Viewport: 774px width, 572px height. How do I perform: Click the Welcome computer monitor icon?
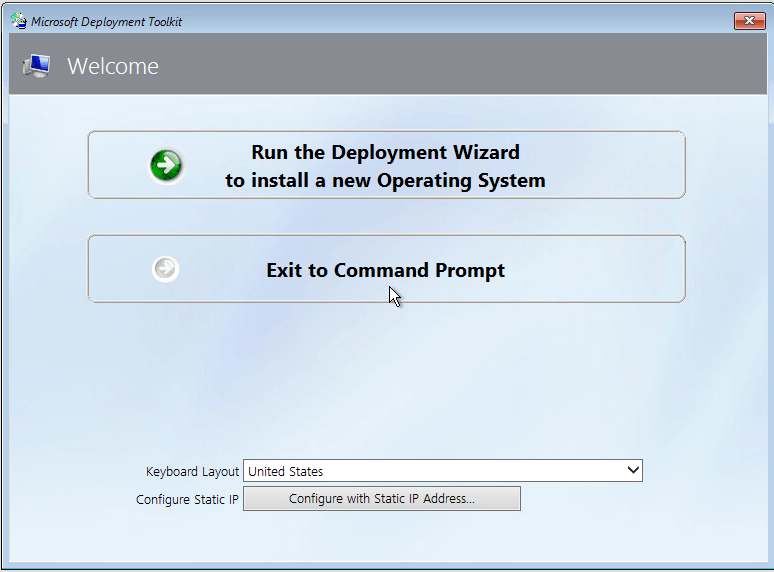(37, 66)
